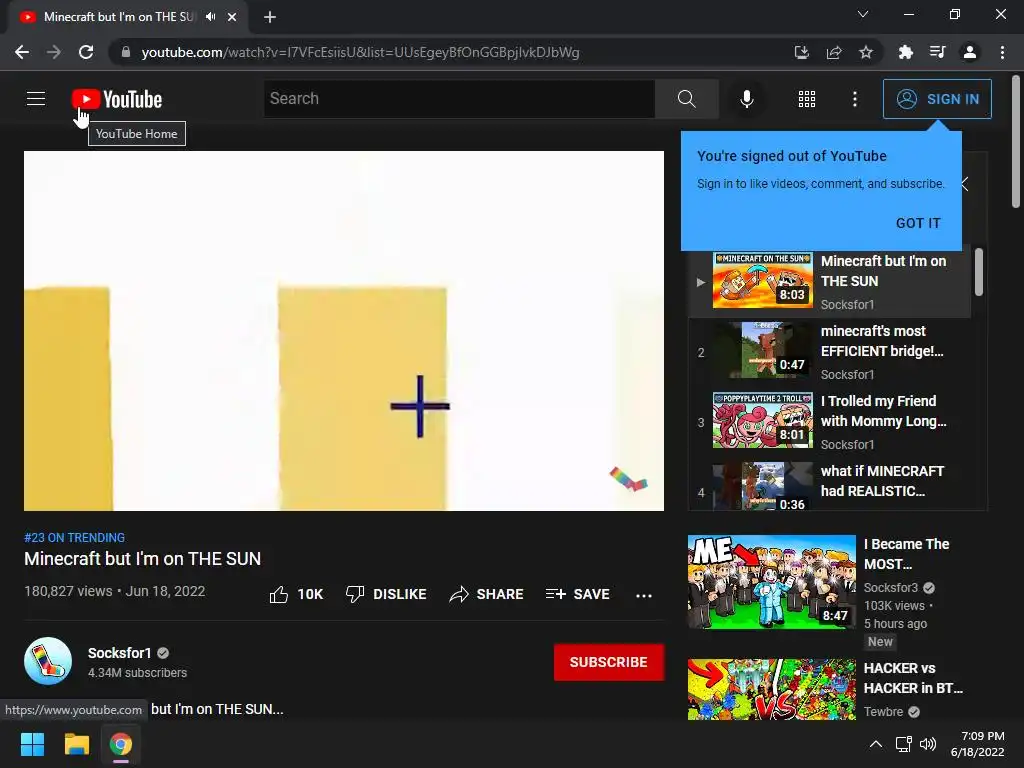The width and height of the screenshot is (1024, 768).
Task: Click the SIGN IN button
Action: [x=937, y=99]
